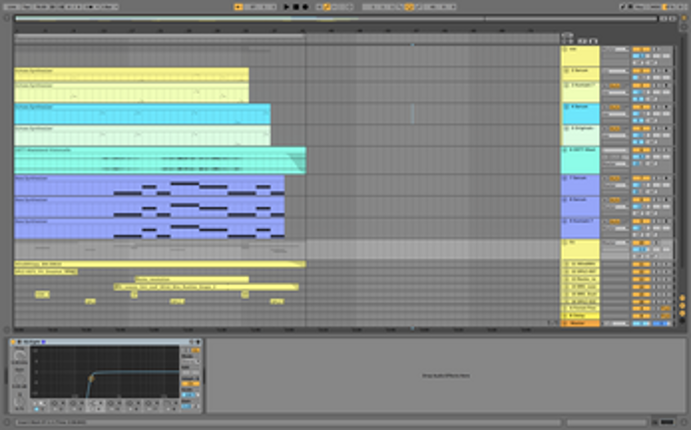Start playback with the Play button
This screenshot has width=691, height=430.
286,7
